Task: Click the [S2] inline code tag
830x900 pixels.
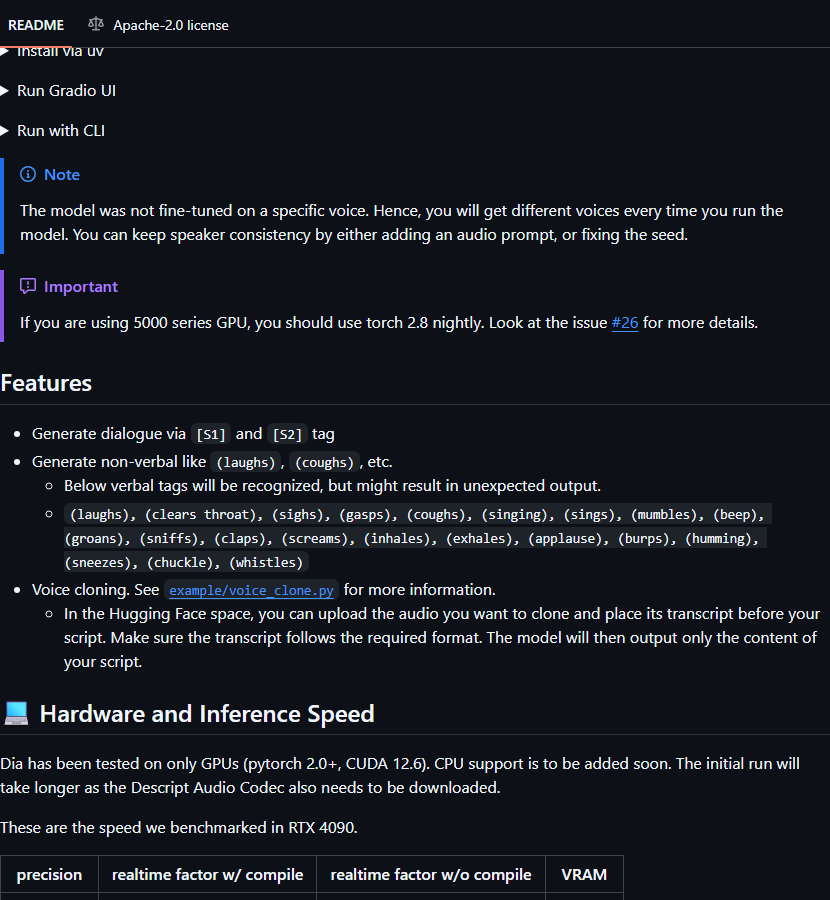Action: pos(287,435)
